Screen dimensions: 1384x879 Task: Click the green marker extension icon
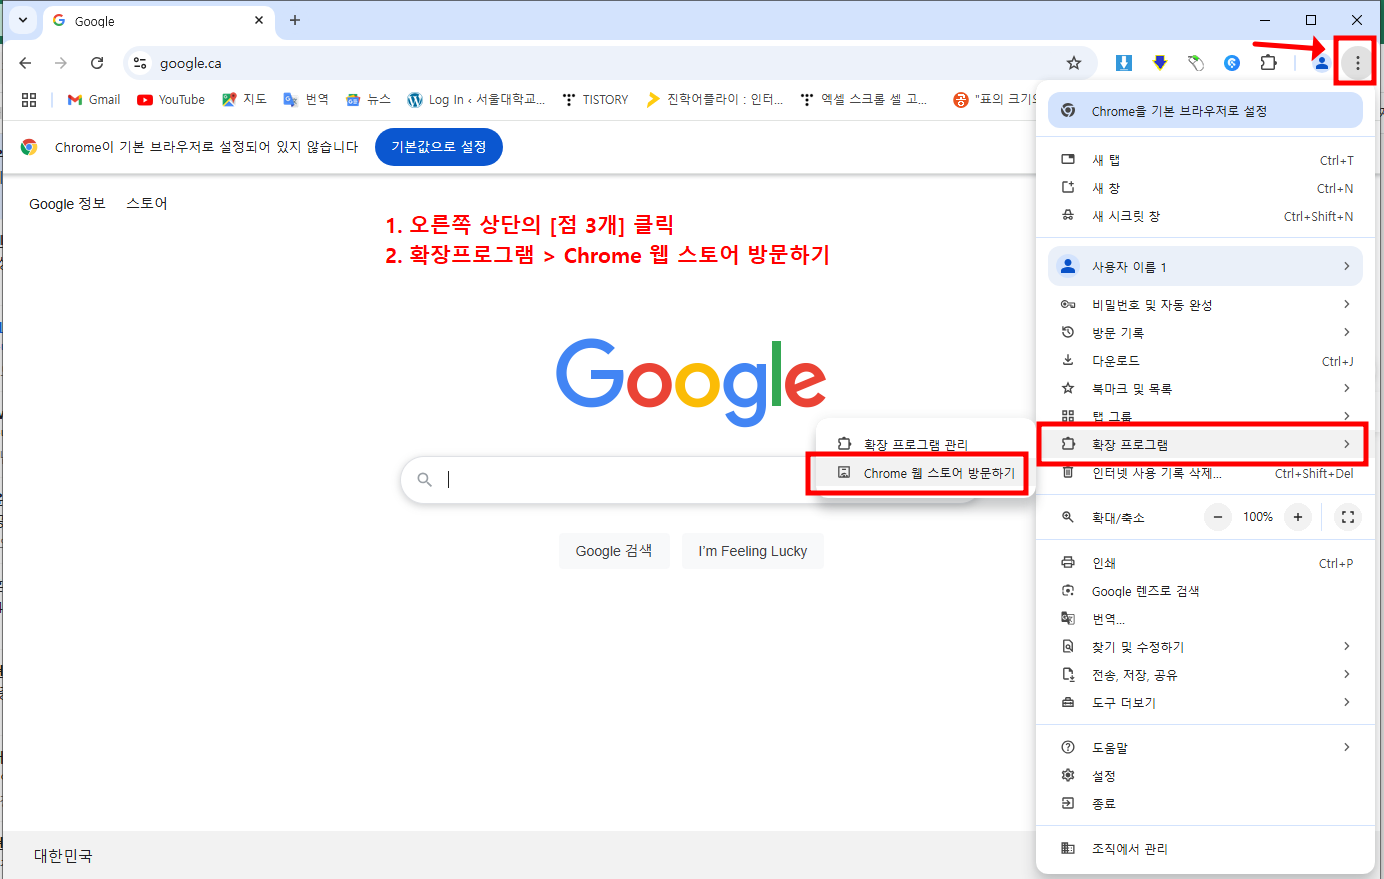pyautogui.click(x=1196, y=63)
